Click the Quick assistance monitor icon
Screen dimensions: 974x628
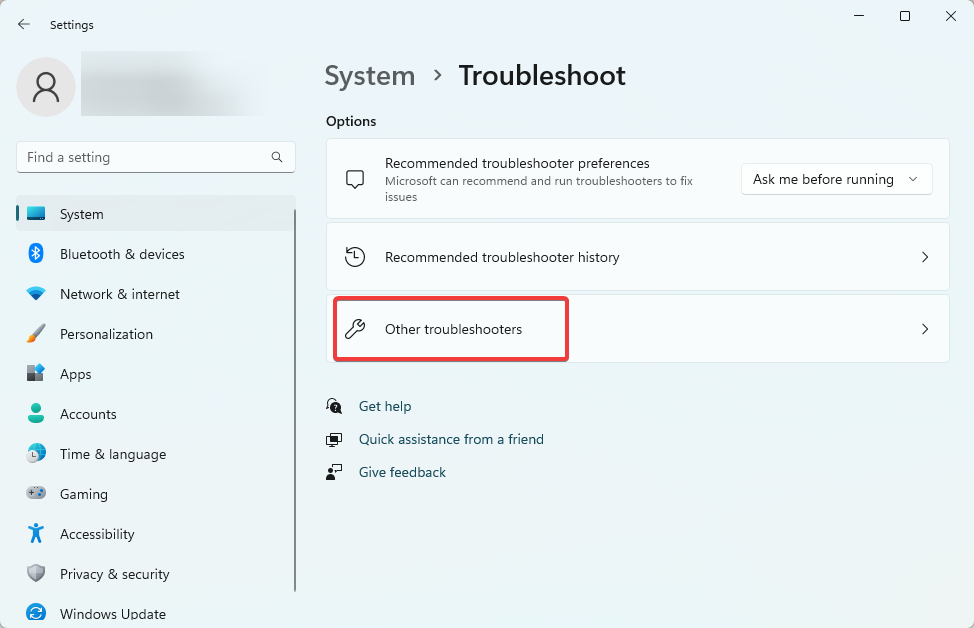point(334,440)
